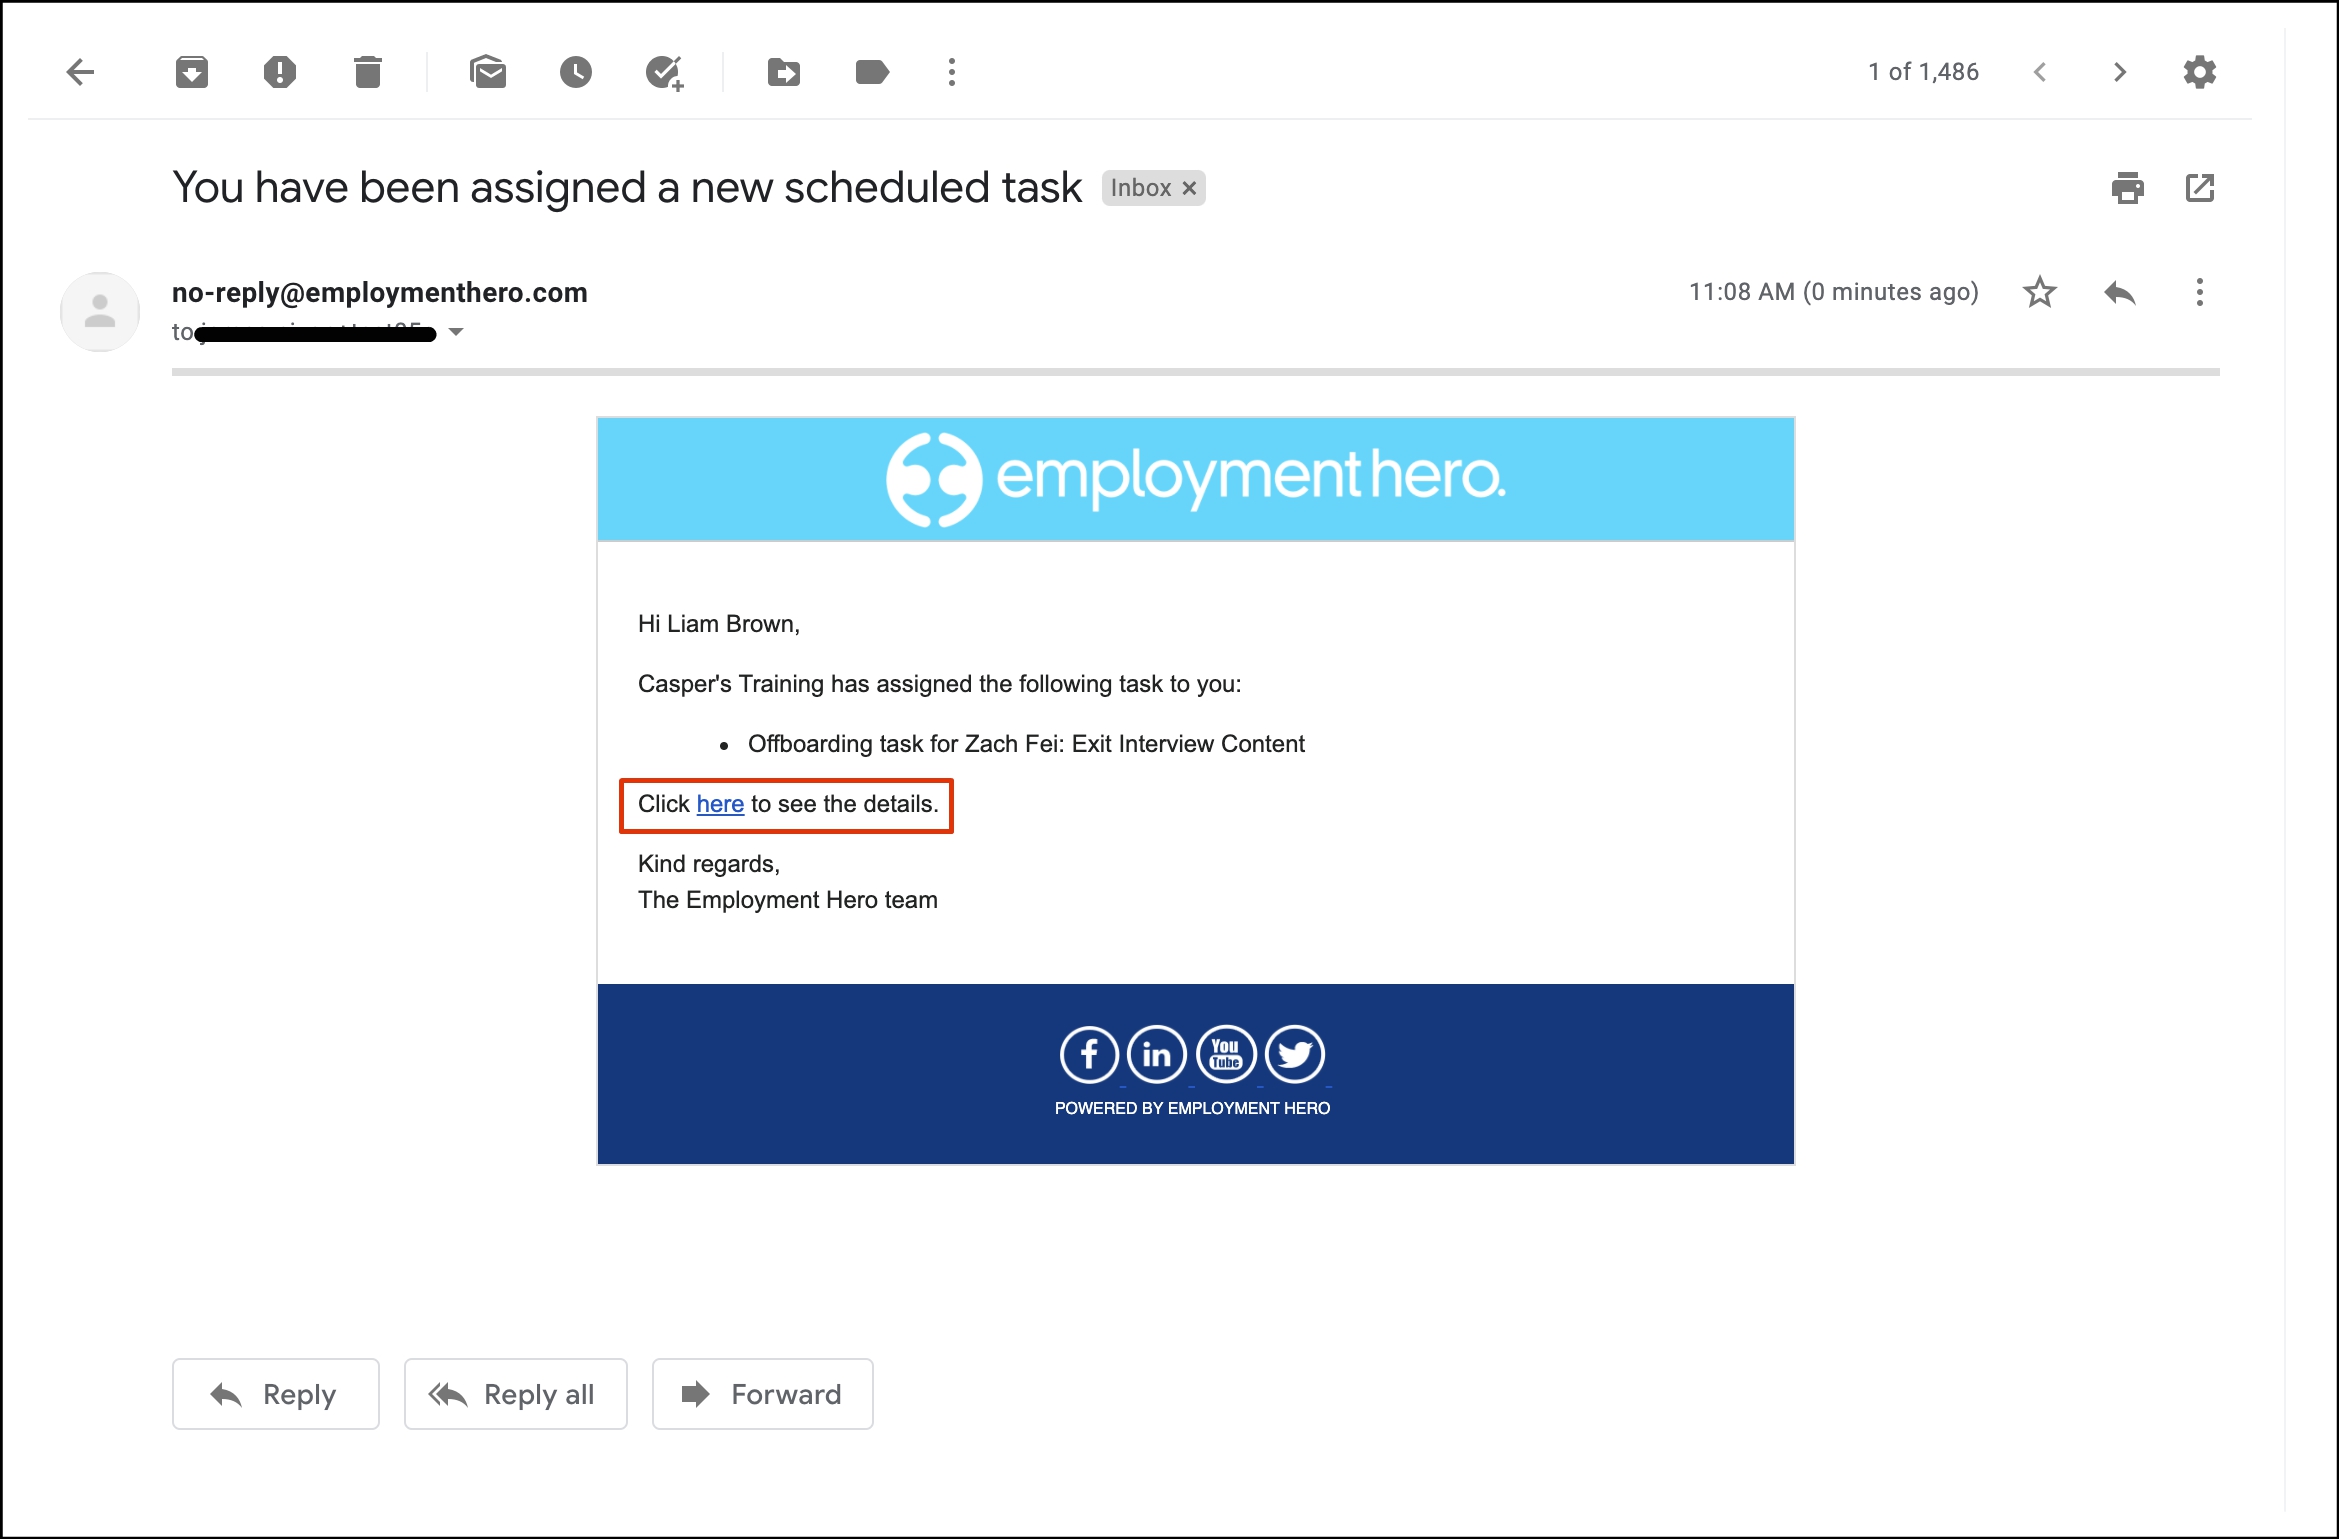
Task: Expand the recipient details arrow
Action: tap(456, 332)
